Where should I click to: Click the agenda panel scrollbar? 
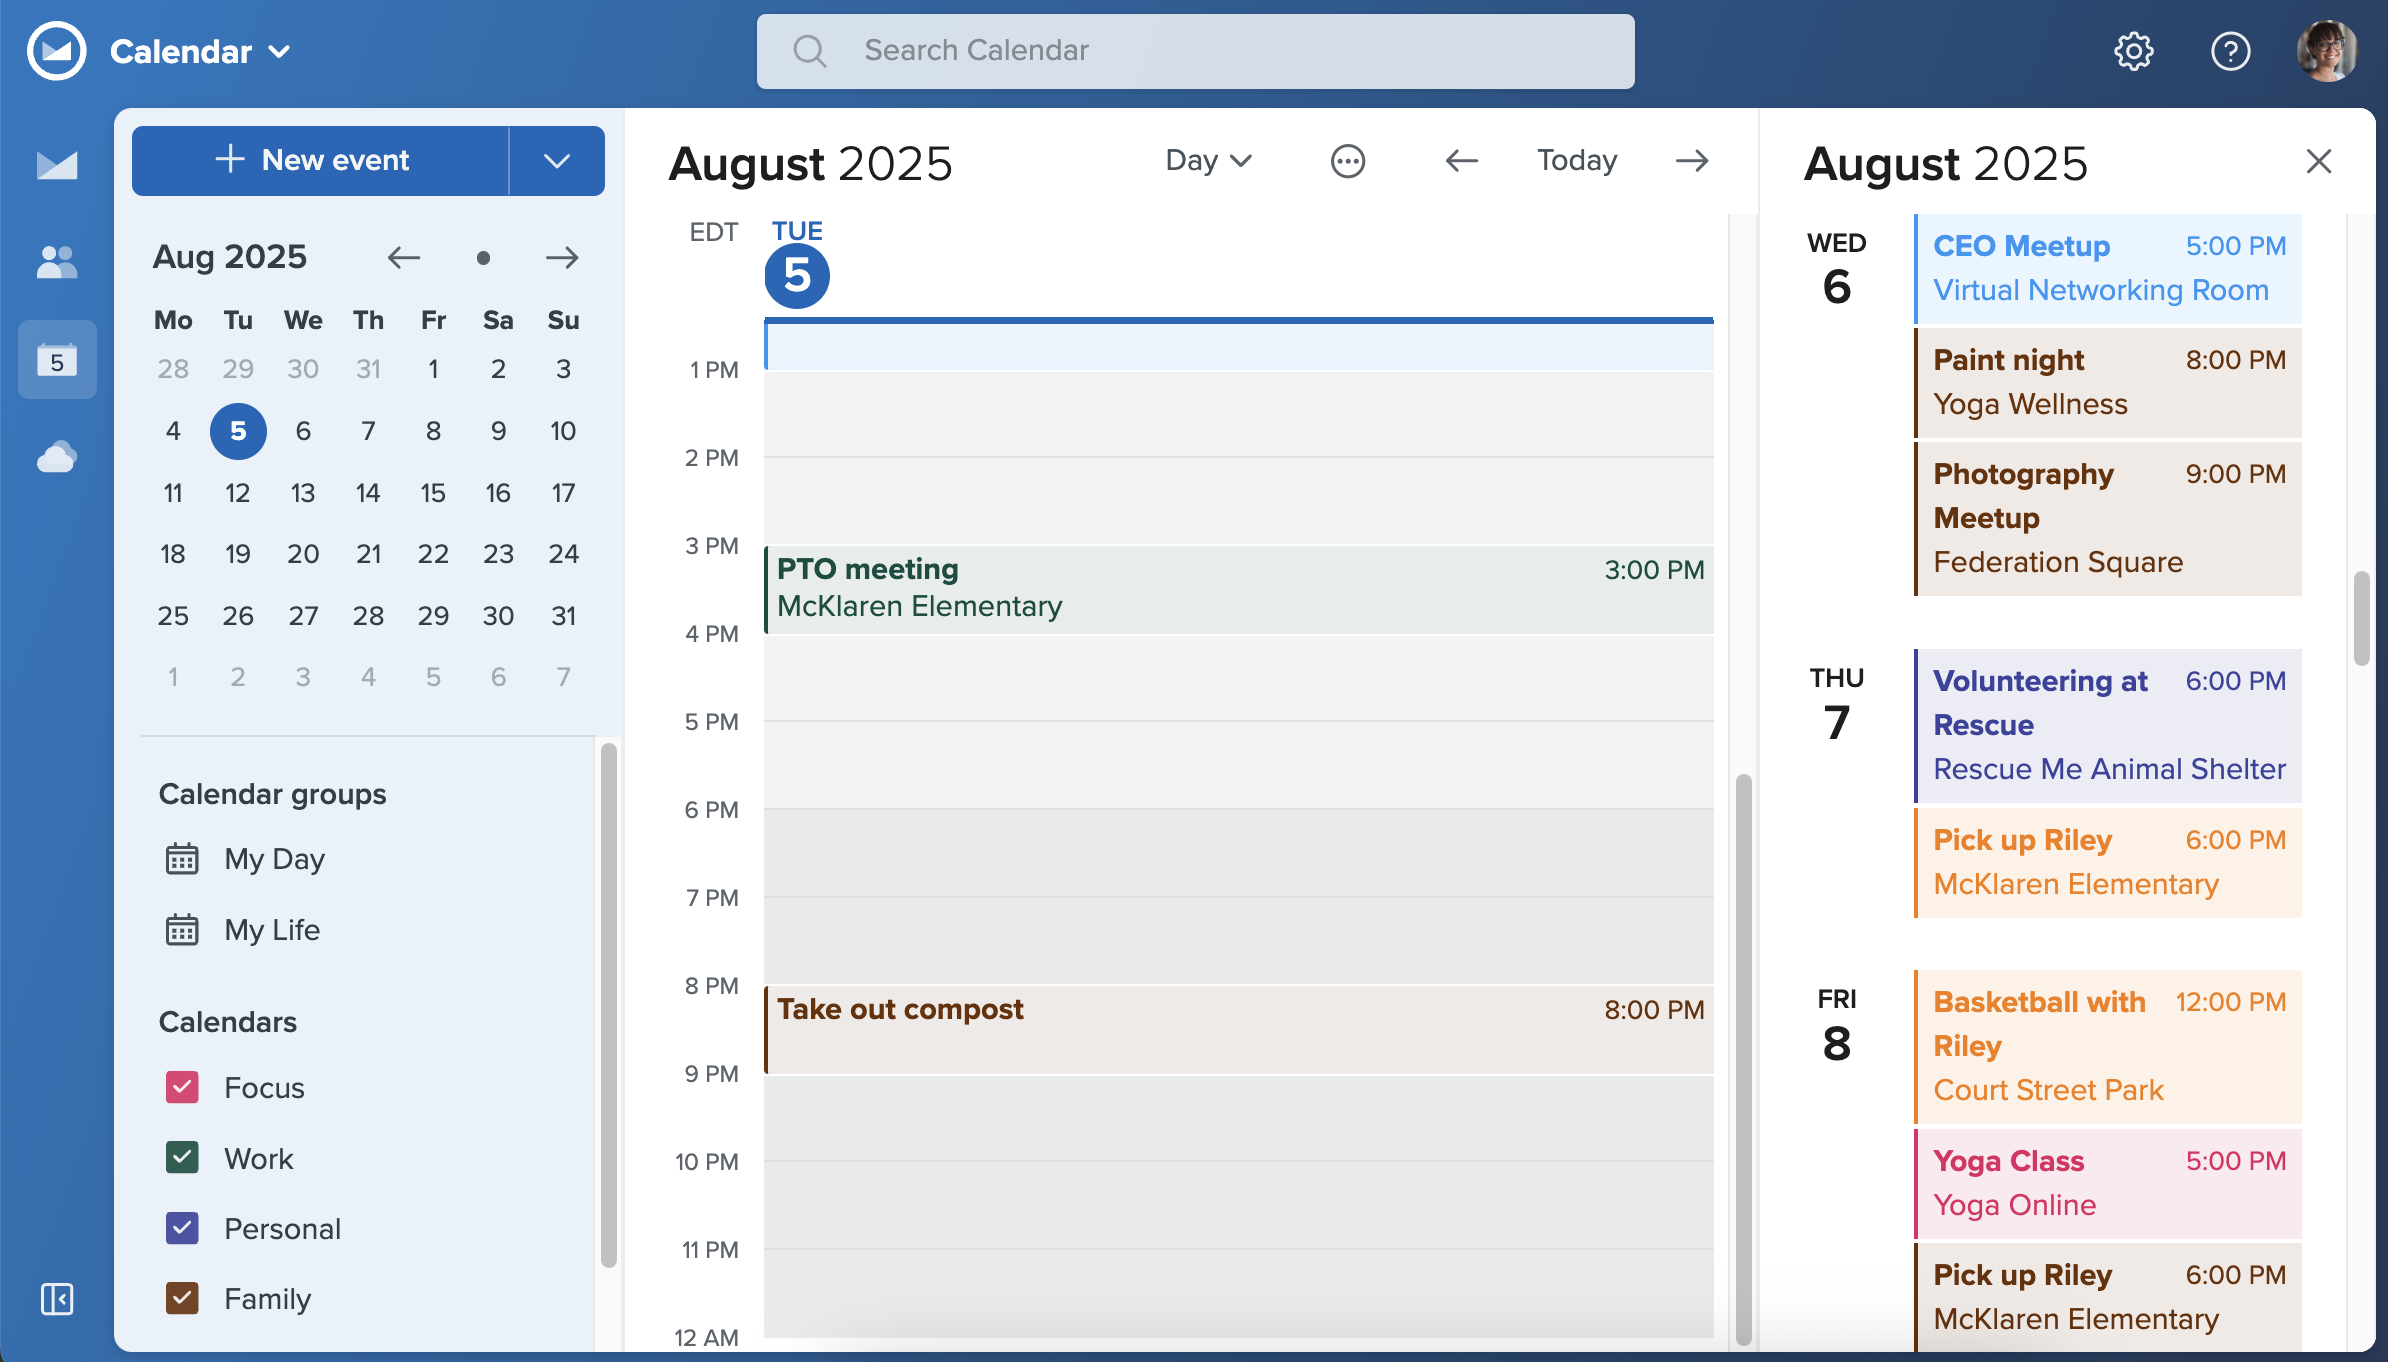2362,618
